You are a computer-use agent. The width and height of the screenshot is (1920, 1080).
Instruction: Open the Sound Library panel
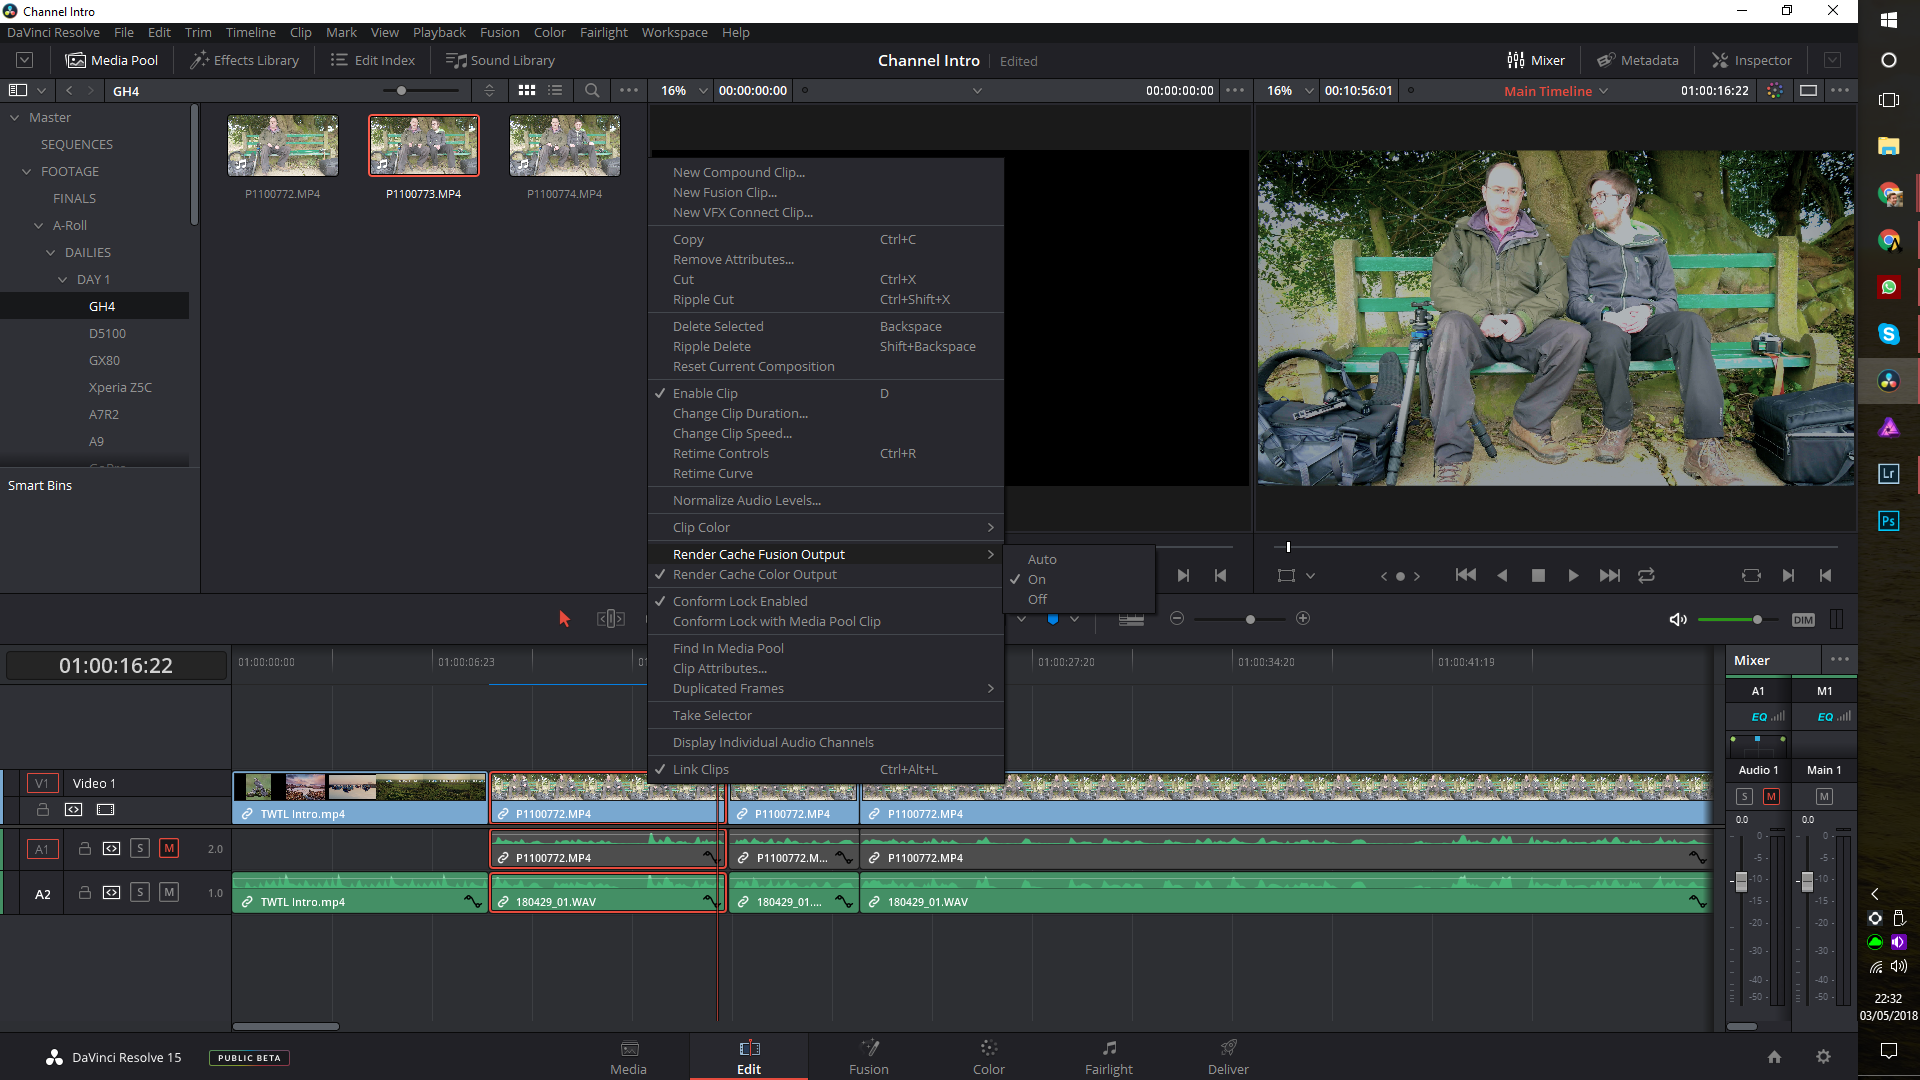500,60
